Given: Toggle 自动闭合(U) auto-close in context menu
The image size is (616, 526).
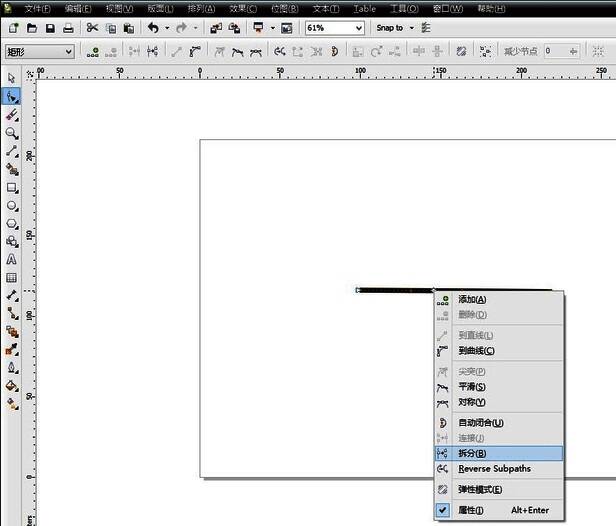Looking at the screenshot, I should [480, 423].
